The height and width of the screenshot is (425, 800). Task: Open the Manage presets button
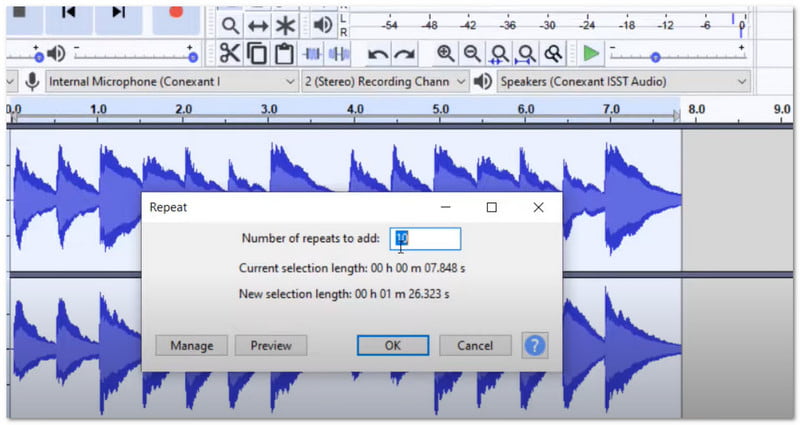(191, 345)
